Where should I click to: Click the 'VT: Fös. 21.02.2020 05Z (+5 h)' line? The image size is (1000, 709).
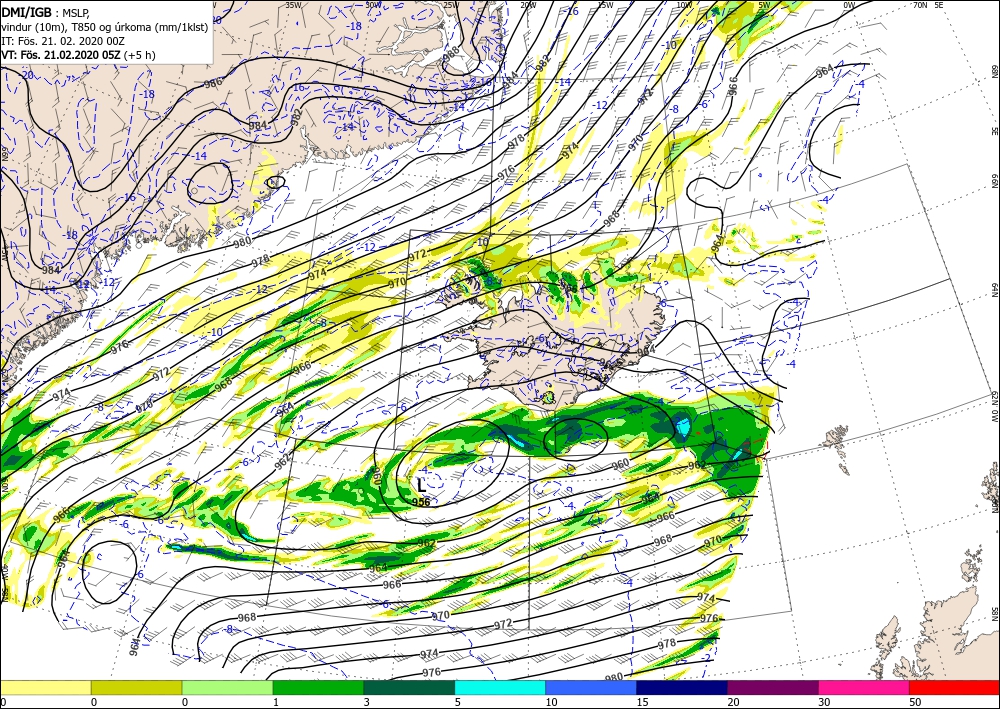tap(78, 55)
